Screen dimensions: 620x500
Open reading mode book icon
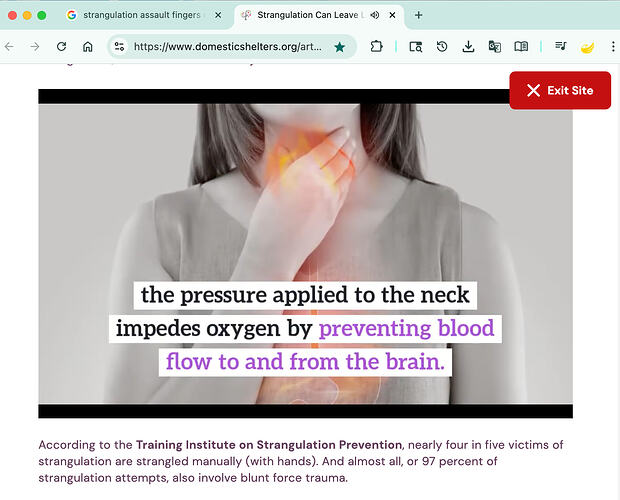coord(521,47)
